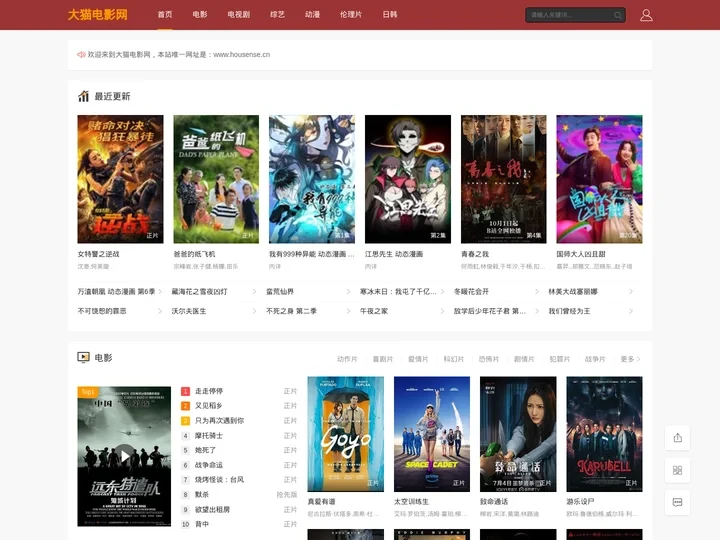Open the 不死之身 第二季 link

[292, 311]
